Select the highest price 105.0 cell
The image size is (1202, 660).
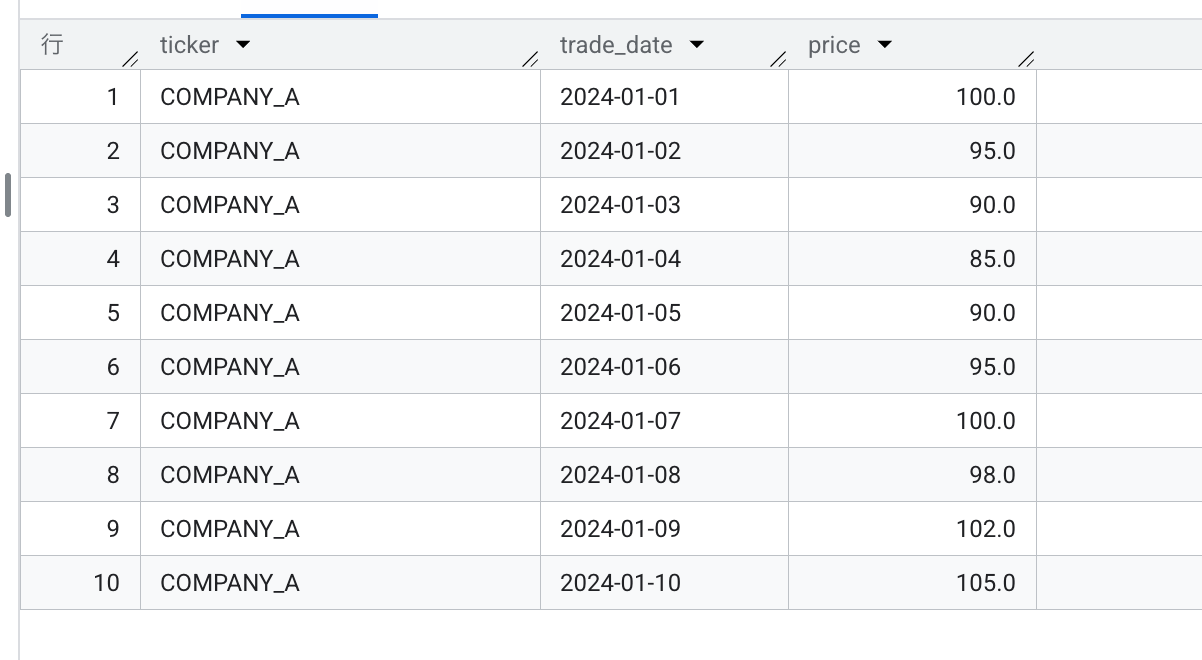click(987, 583)
